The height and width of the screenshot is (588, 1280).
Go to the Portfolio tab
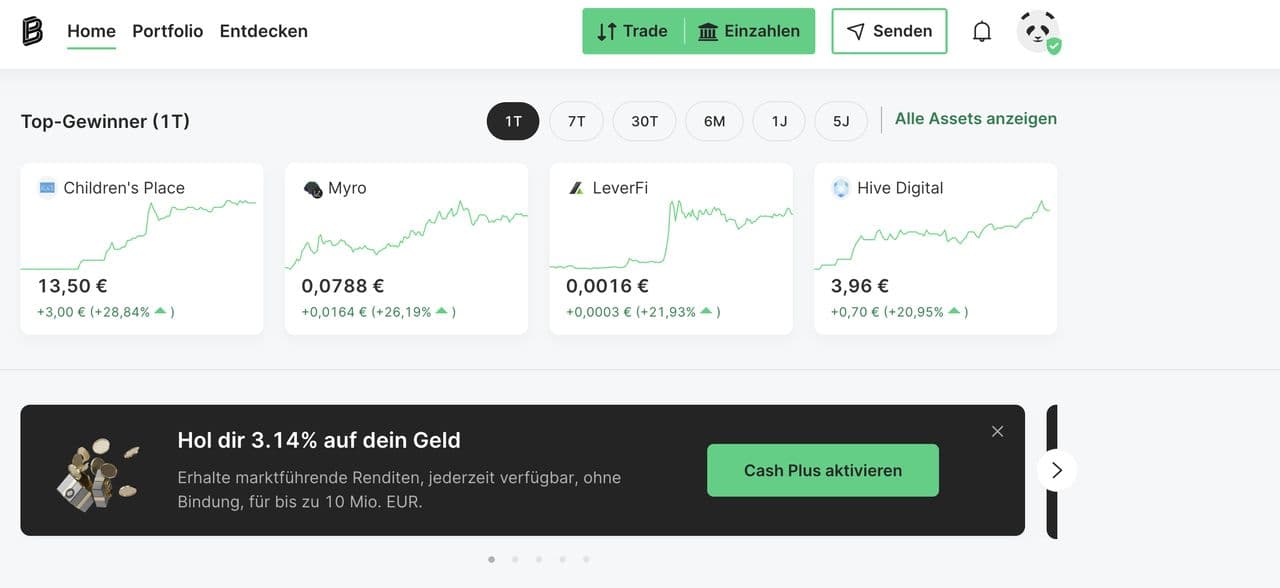[167, 31]
